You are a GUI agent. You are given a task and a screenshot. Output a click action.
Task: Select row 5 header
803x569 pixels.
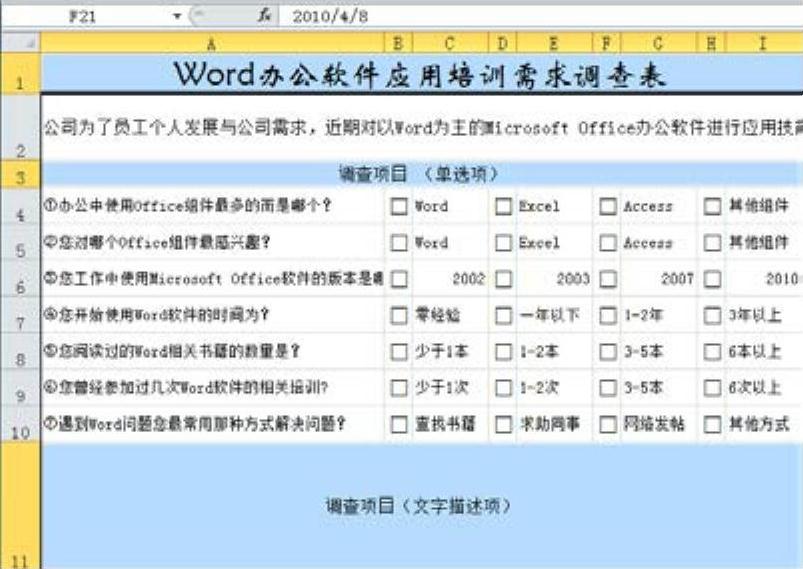[20, 243]
